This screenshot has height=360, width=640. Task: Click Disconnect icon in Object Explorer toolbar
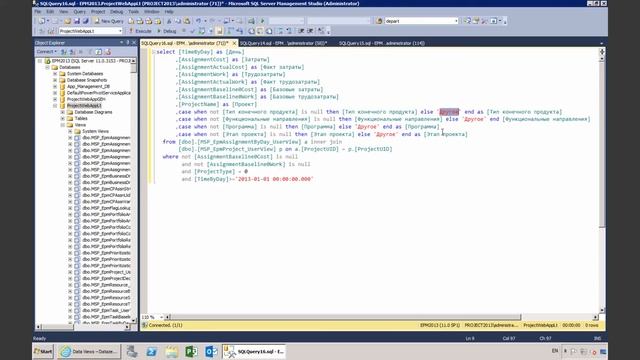72,52
